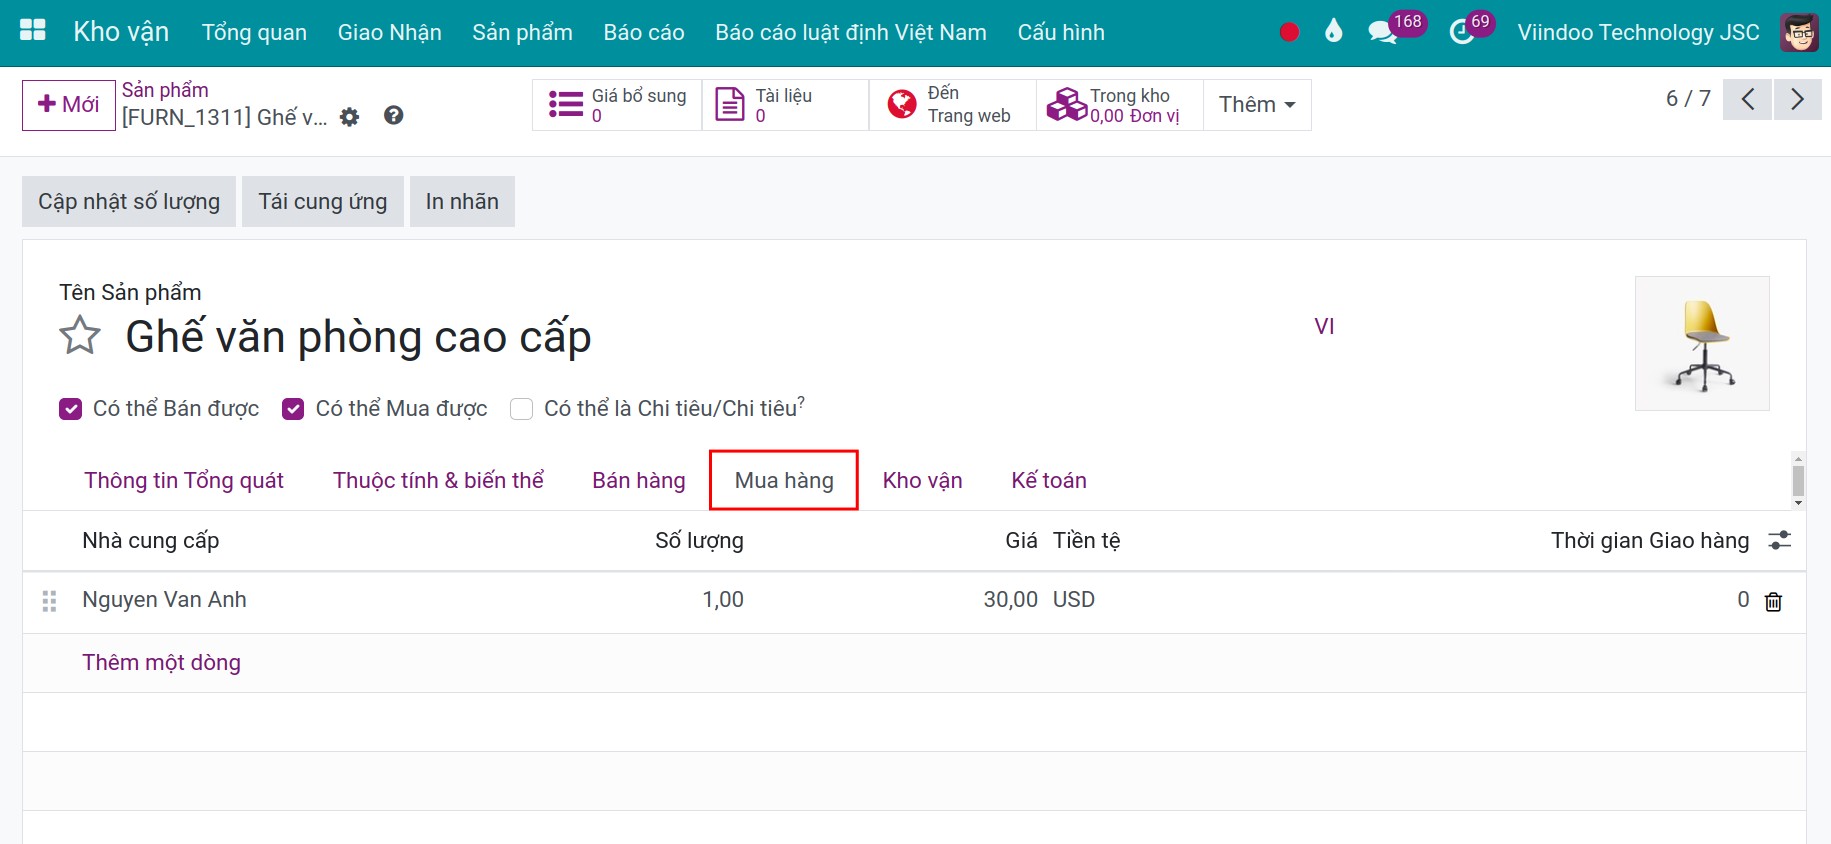Click delivery time cell value 0
The image size is (1831, 844).
(x=1743, y=600)
